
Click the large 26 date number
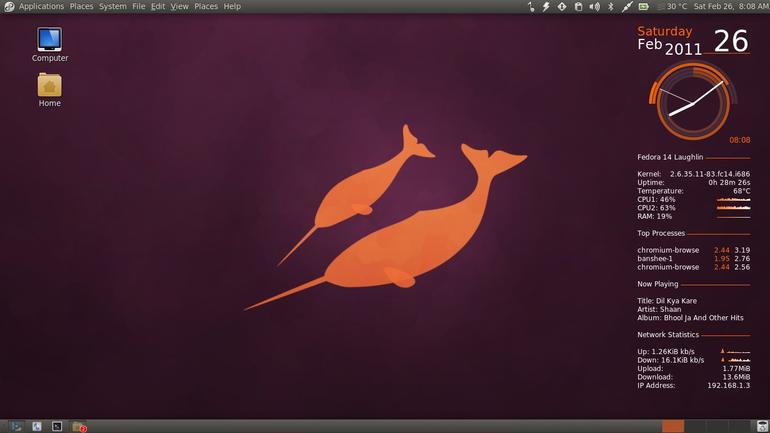(731, 40)
